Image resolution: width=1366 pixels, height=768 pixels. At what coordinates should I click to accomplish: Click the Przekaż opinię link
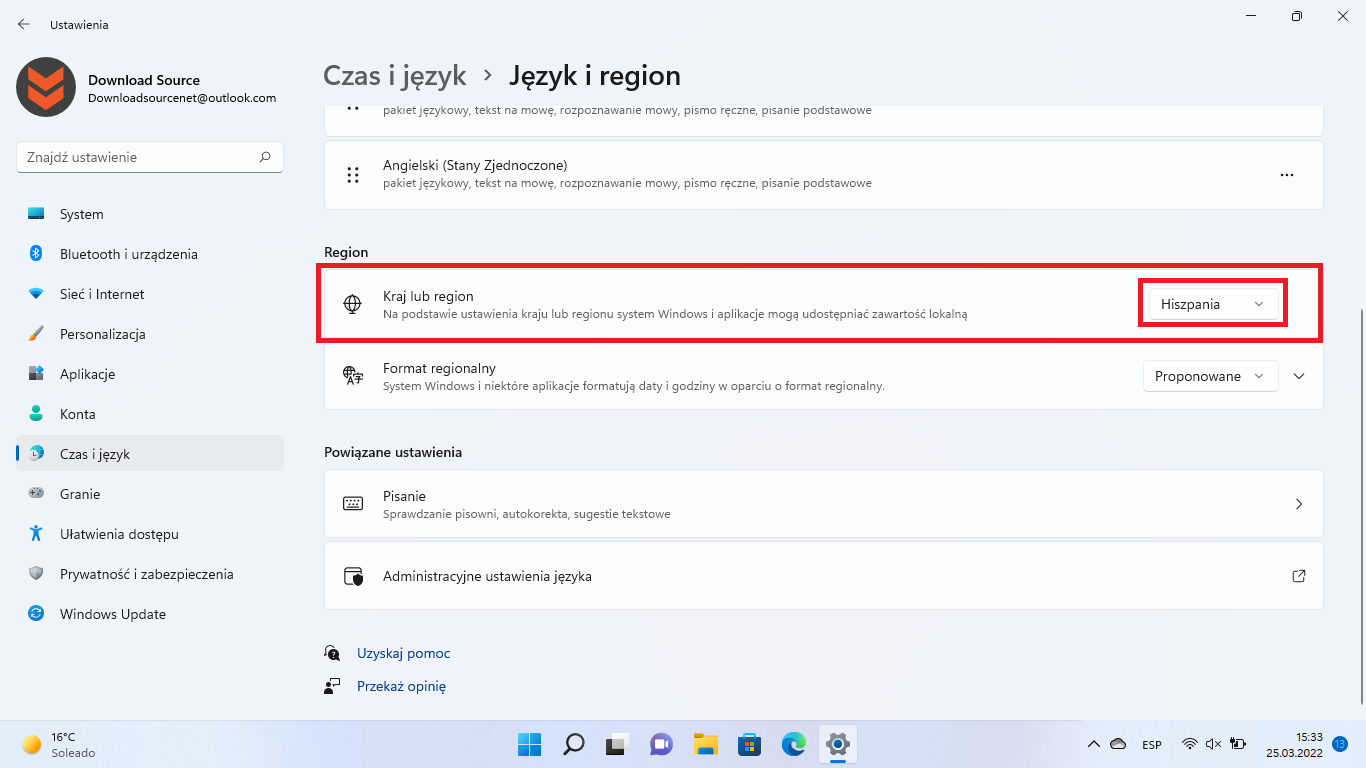click(401, 686)
